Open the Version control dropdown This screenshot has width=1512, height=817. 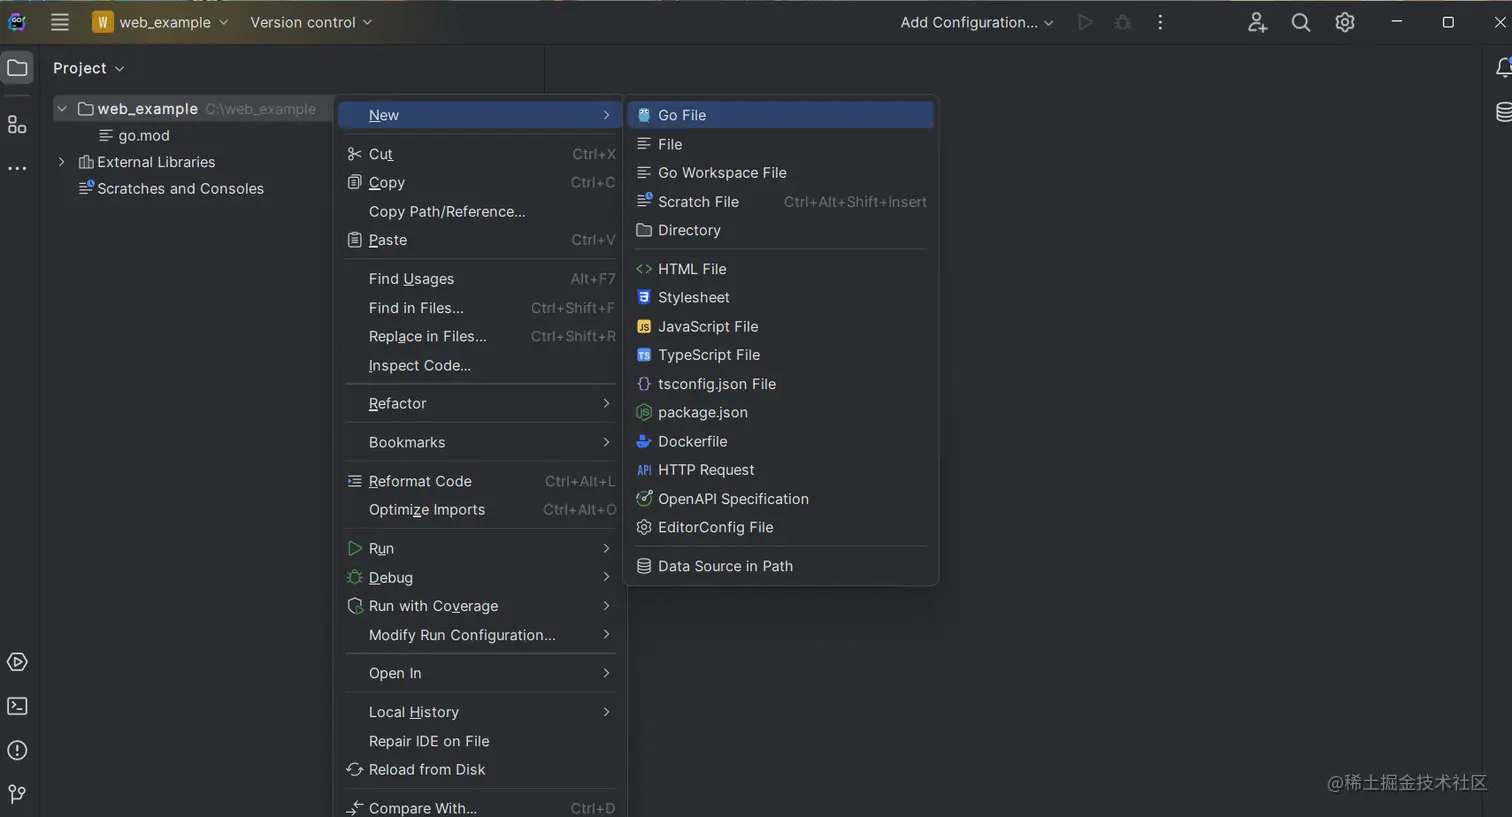tap(310, 22)
